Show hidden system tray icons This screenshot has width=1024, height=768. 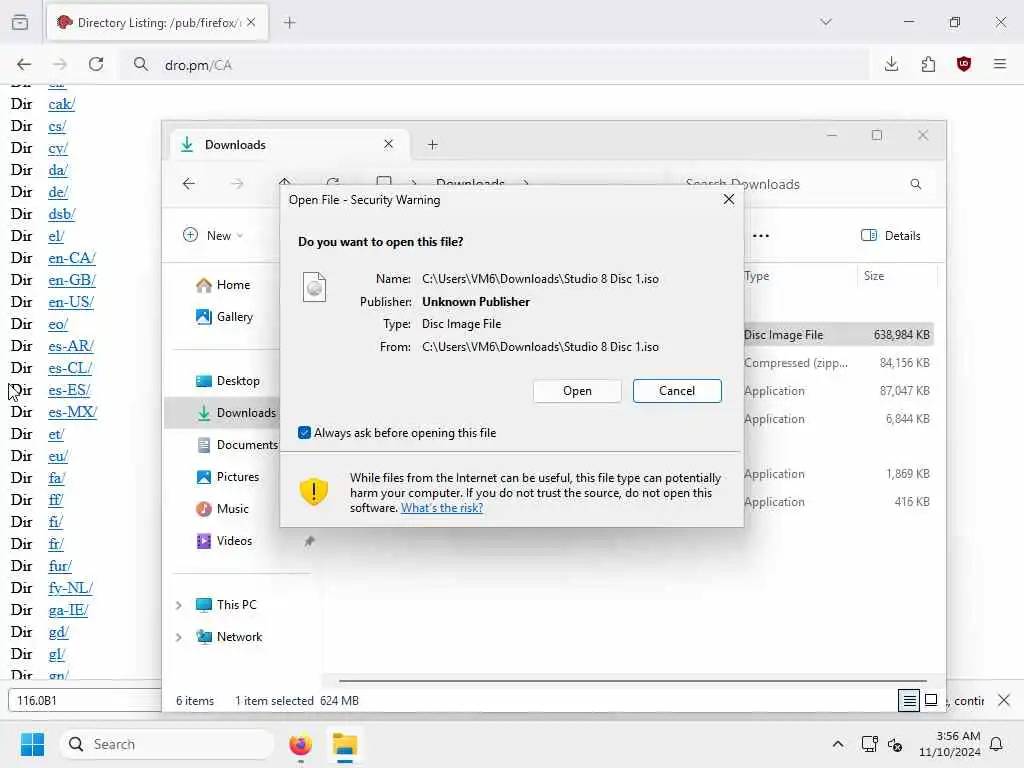point(837,744)
